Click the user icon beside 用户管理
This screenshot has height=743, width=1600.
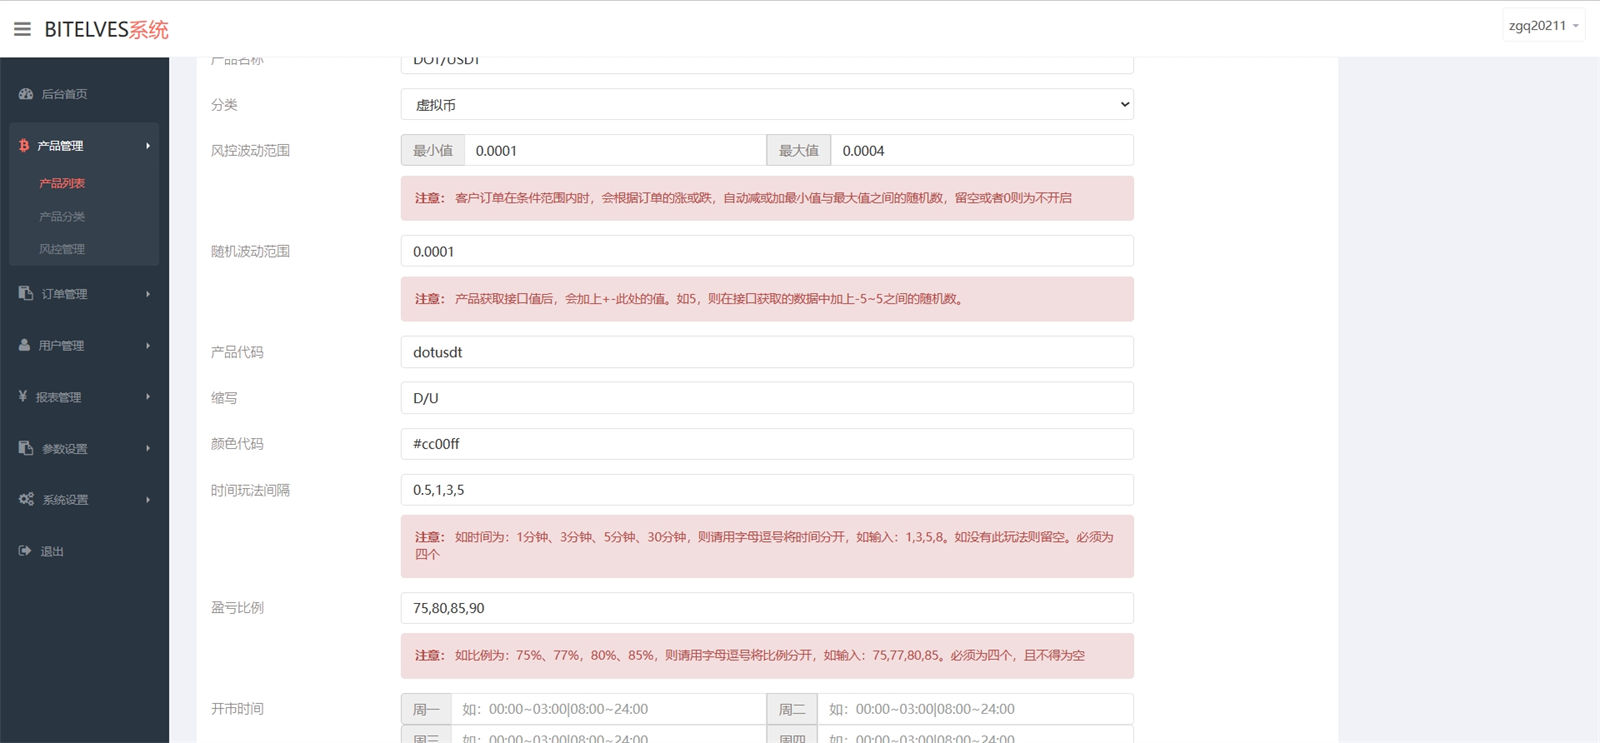pos(25,345)
